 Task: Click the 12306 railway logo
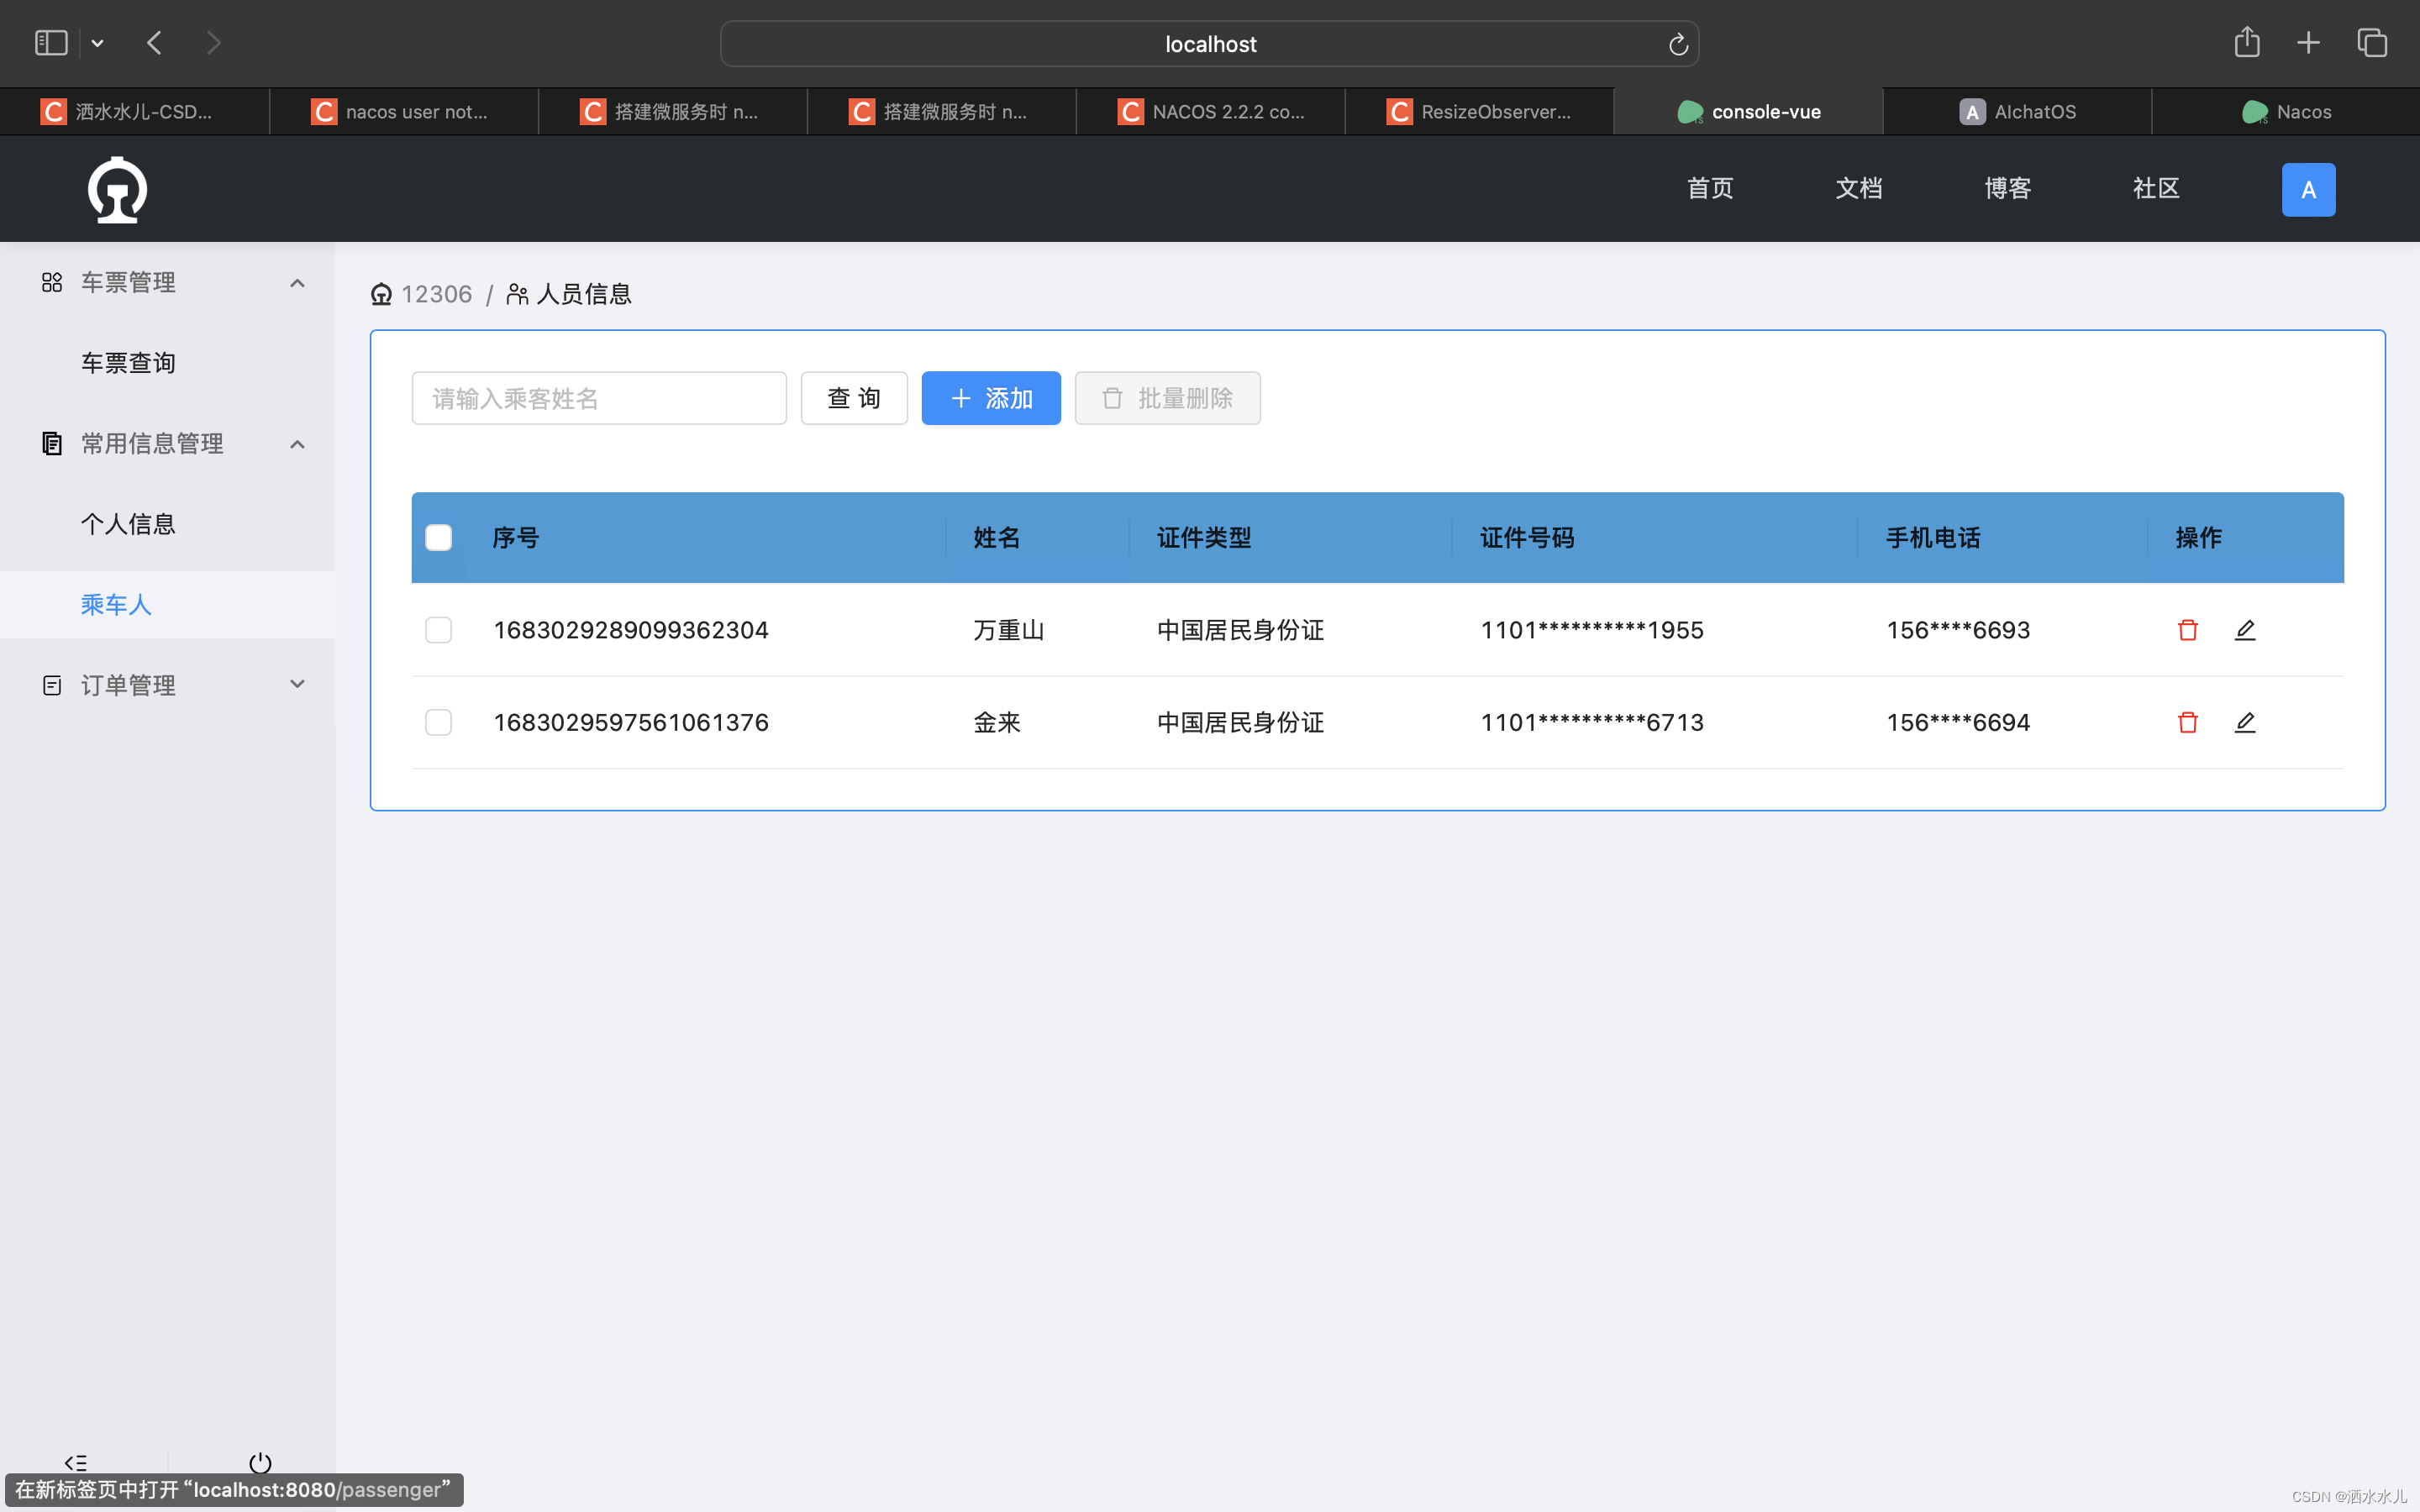117,189
